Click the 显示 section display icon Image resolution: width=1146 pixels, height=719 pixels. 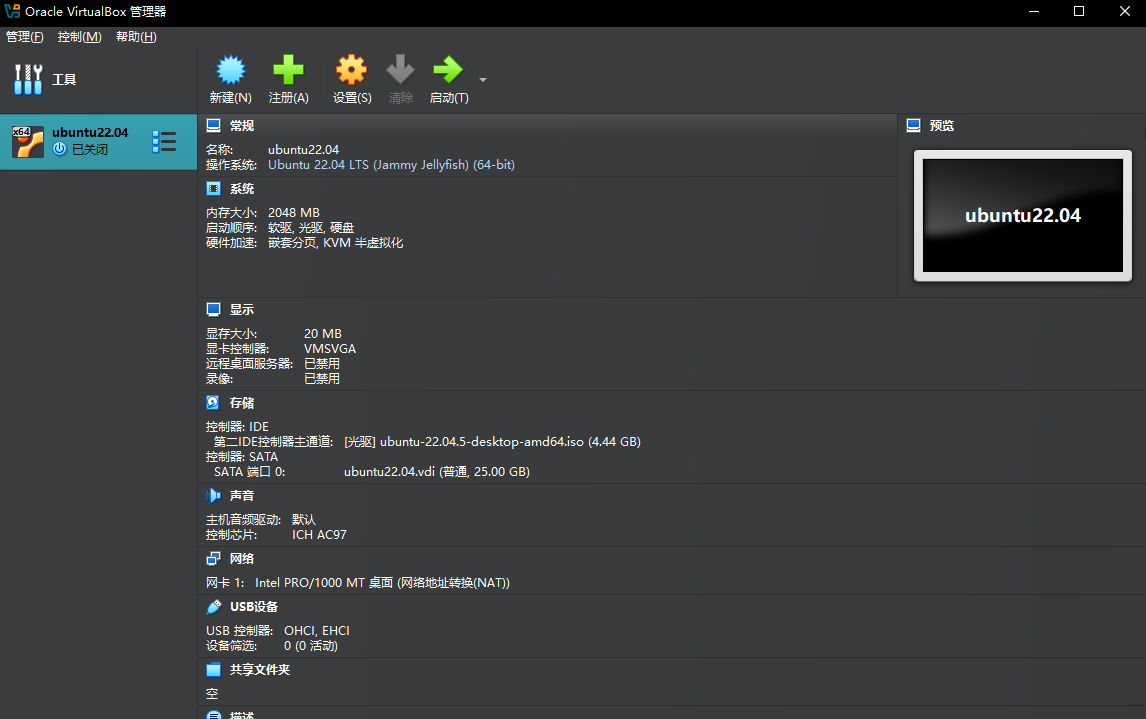coord(213,310)
